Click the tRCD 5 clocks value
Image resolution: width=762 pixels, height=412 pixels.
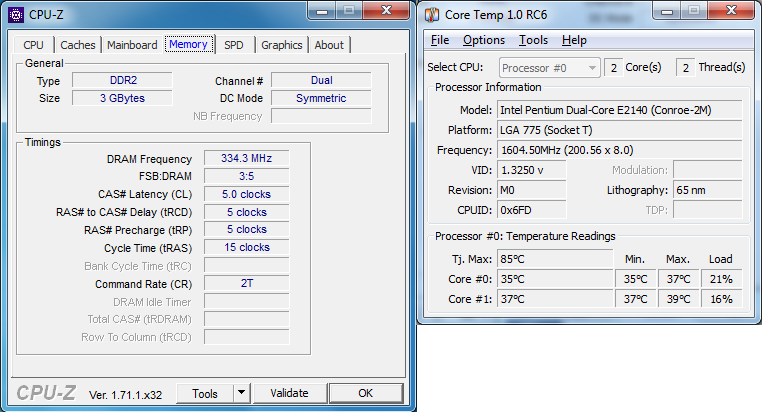(246, 212)
